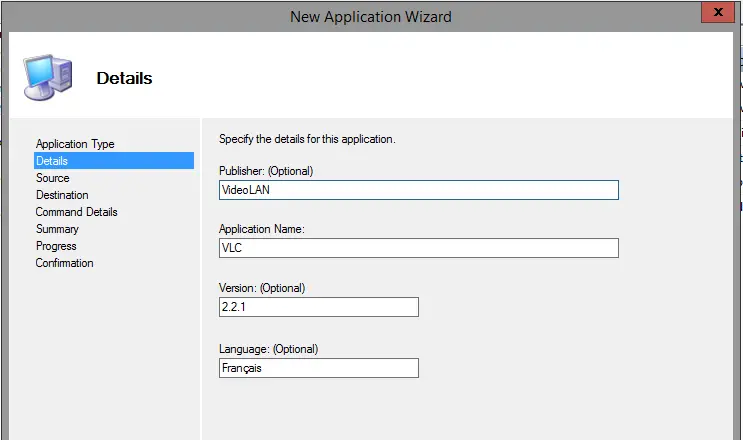Viewport: 743px width, 440px height.
Task: Click the Publisher (Optional) label
Action: point(266,171)
